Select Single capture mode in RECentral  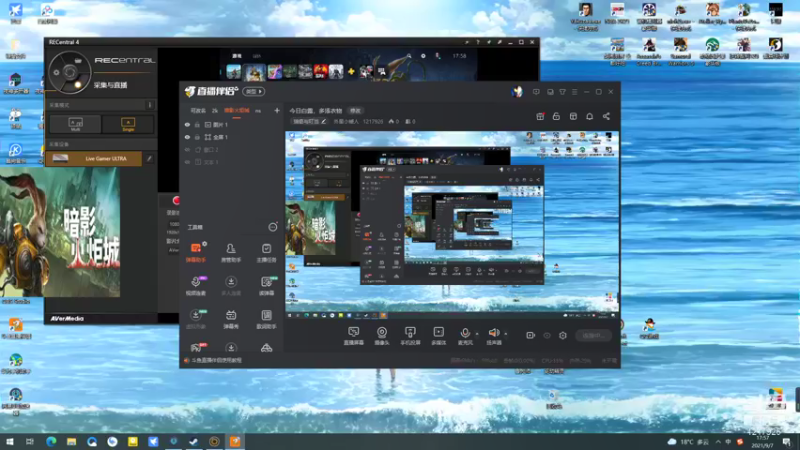[x=128, y=124]
